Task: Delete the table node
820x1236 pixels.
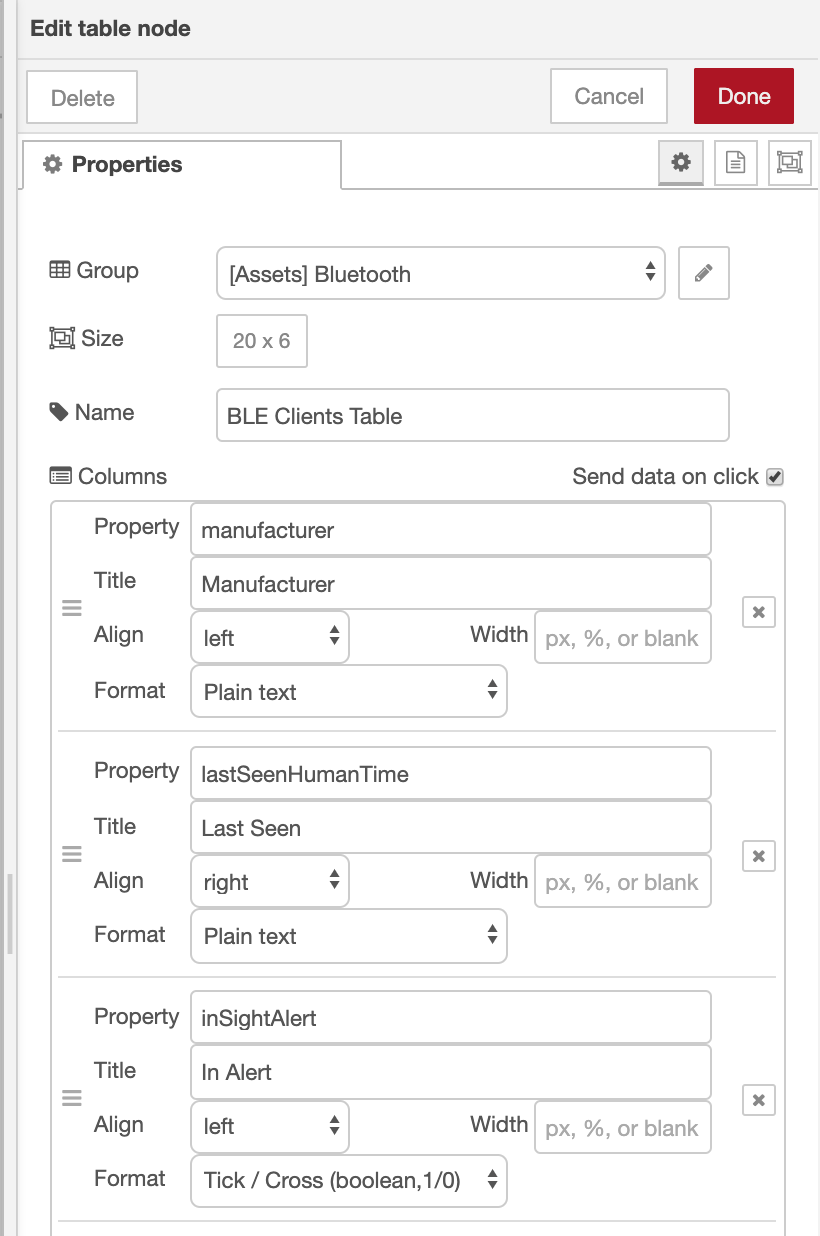Action: coord(81,97)
